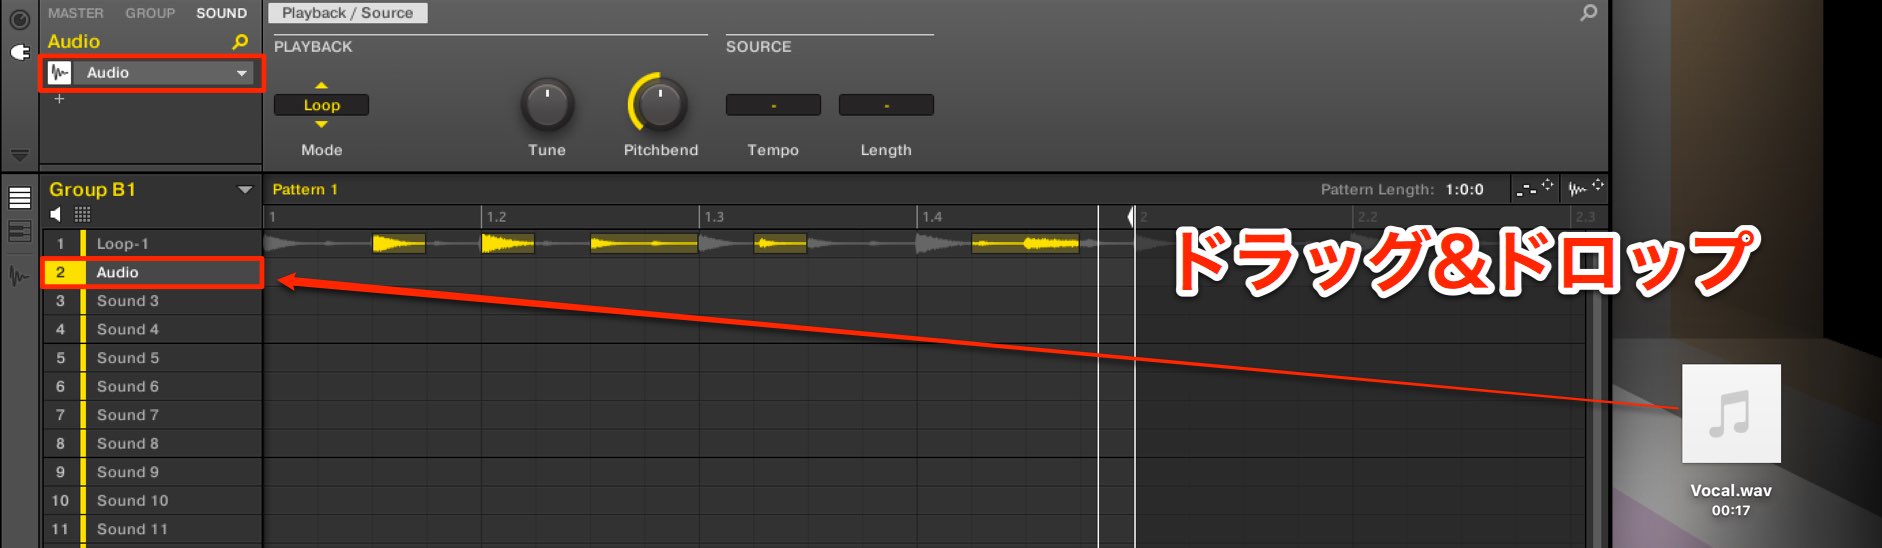Viewport: 1882px width, 548px height.
Task: Switch to the SOUND tab
Action: click(x=221, y=13)
